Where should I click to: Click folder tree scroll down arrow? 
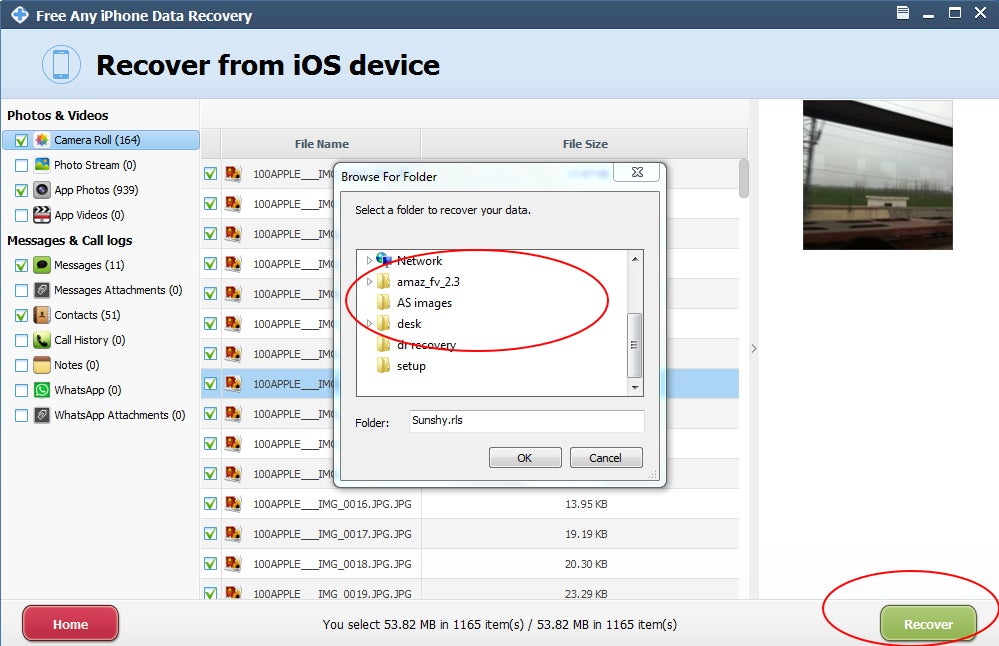(635, 387)
